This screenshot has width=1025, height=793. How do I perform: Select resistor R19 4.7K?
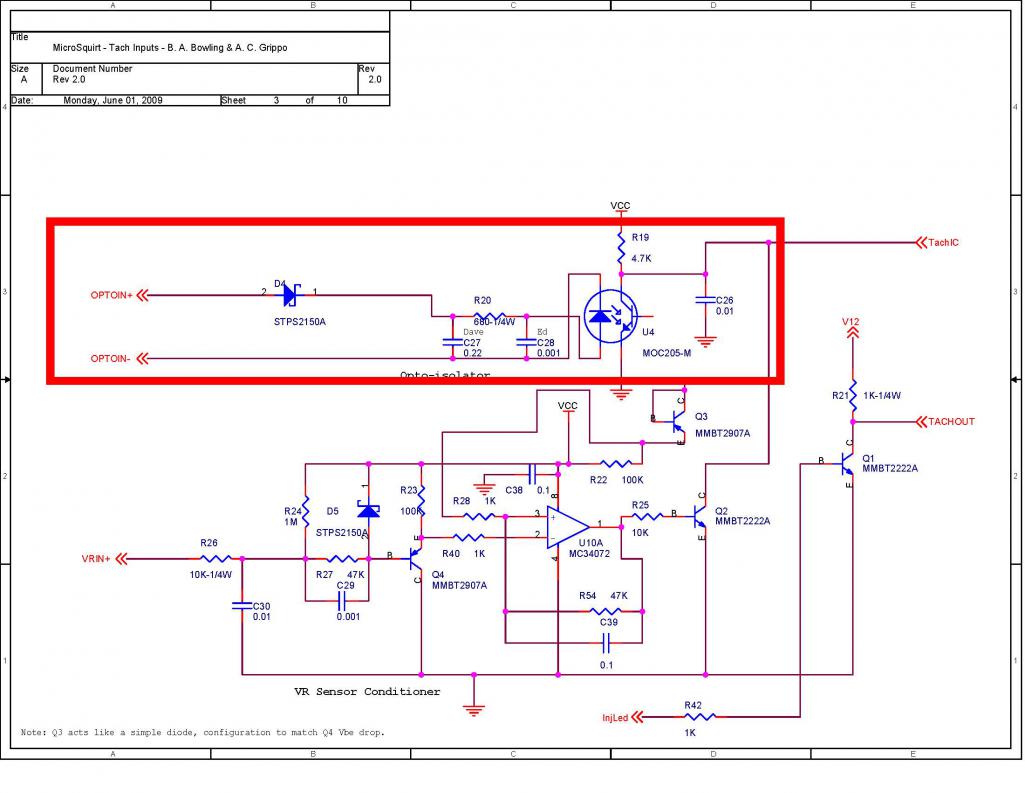point(621,248)
